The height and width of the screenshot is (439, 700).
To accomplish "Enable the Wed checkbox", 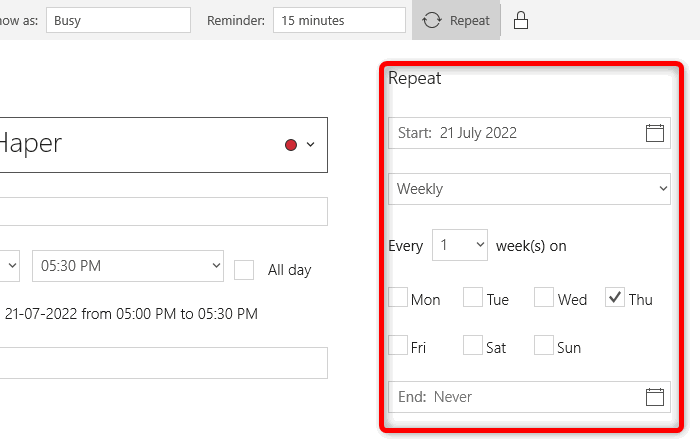I will tap(544, 297).
